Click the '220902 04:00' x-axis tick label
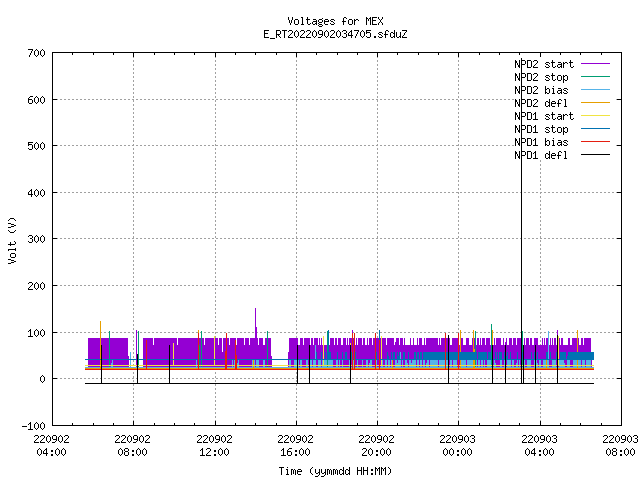The height and width of the screenshot is (480, 640). pos(51,446)
